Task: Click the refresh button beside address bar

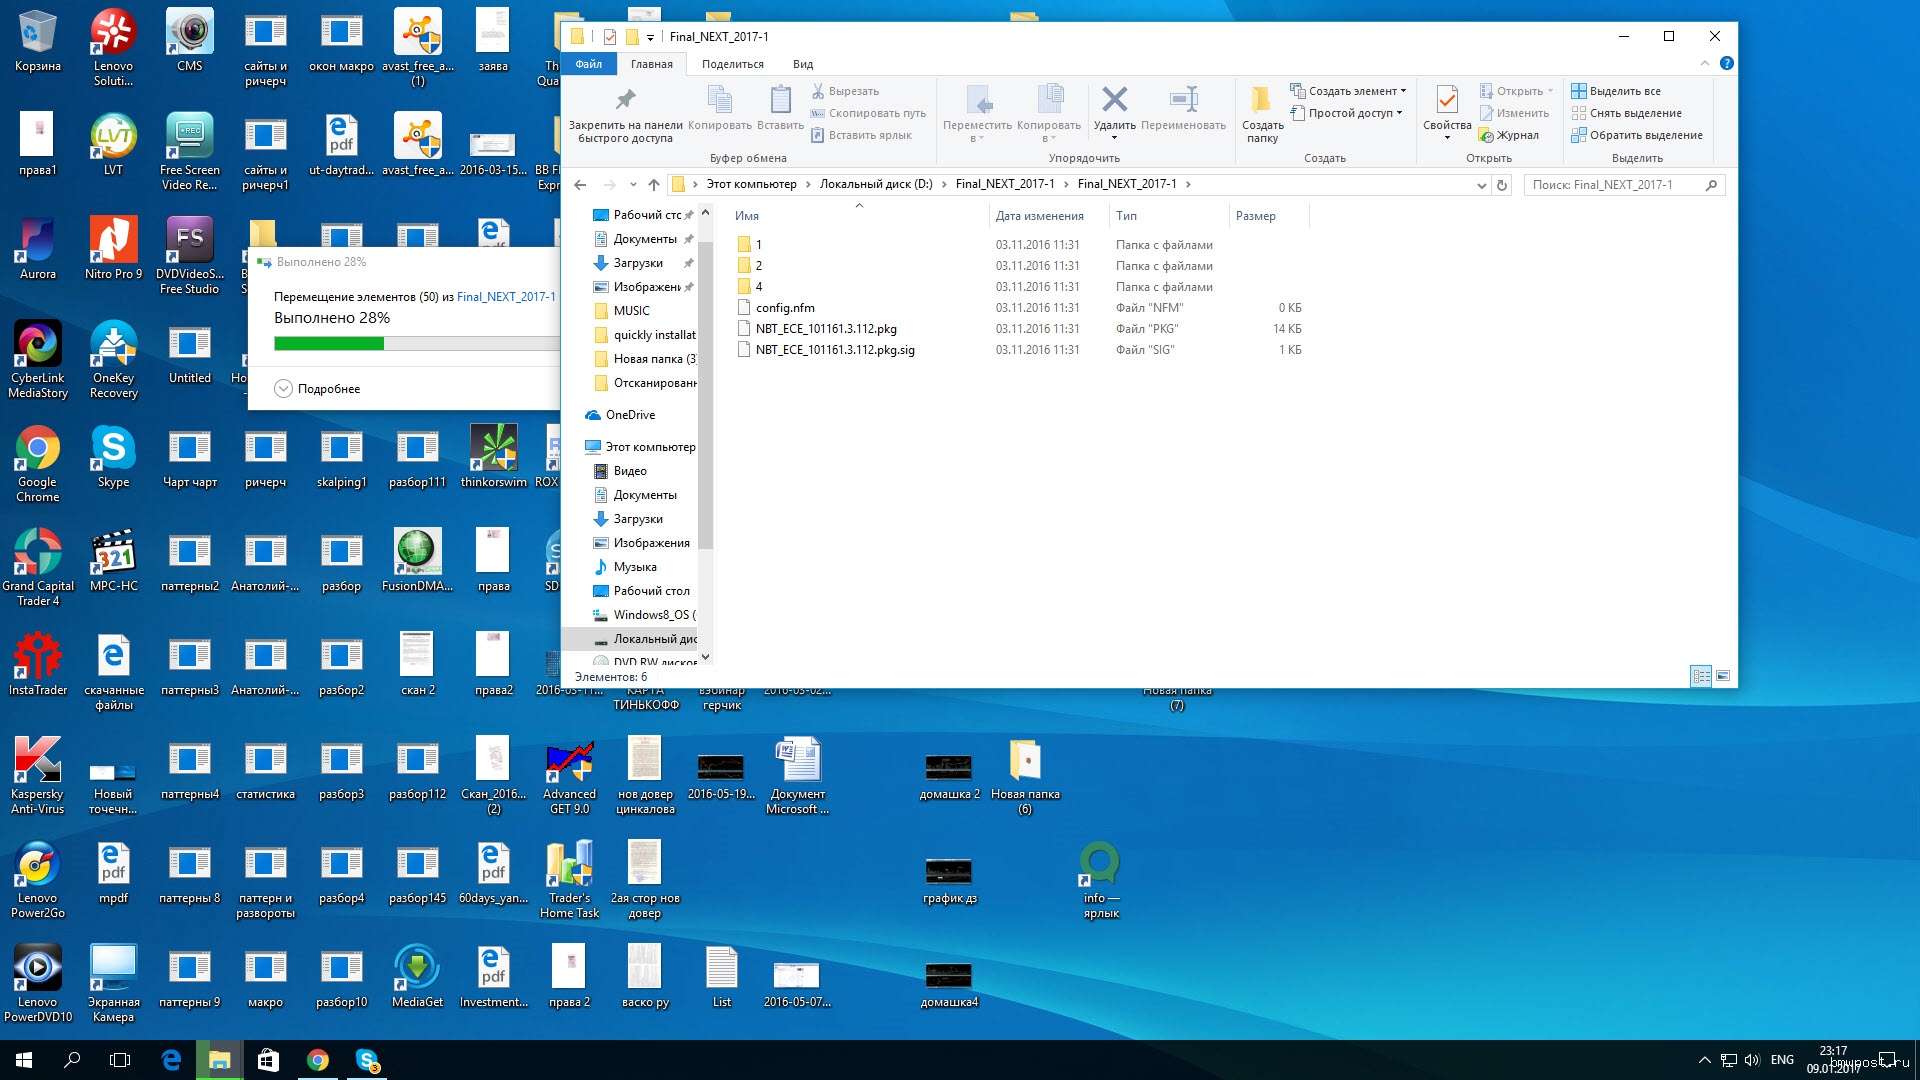Action: click(x=1501, y=185)
